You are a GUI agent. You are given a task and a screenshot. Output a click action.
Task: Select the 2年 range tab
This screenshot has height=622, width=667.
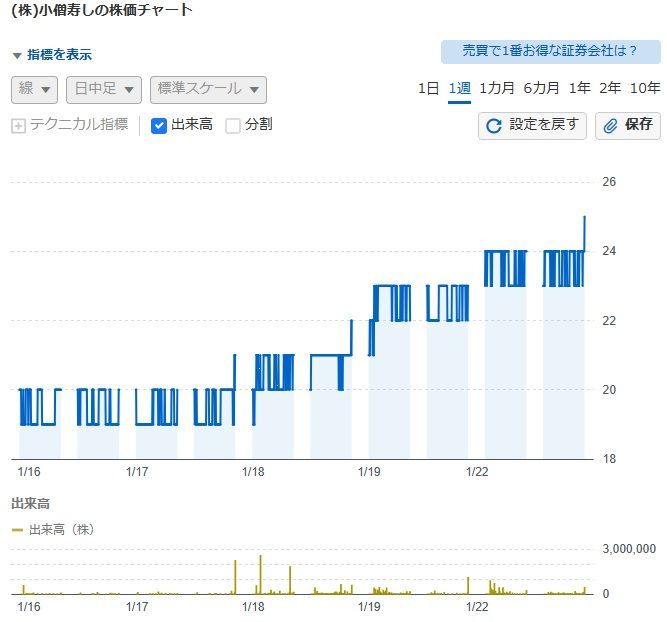tap(609, 88)
